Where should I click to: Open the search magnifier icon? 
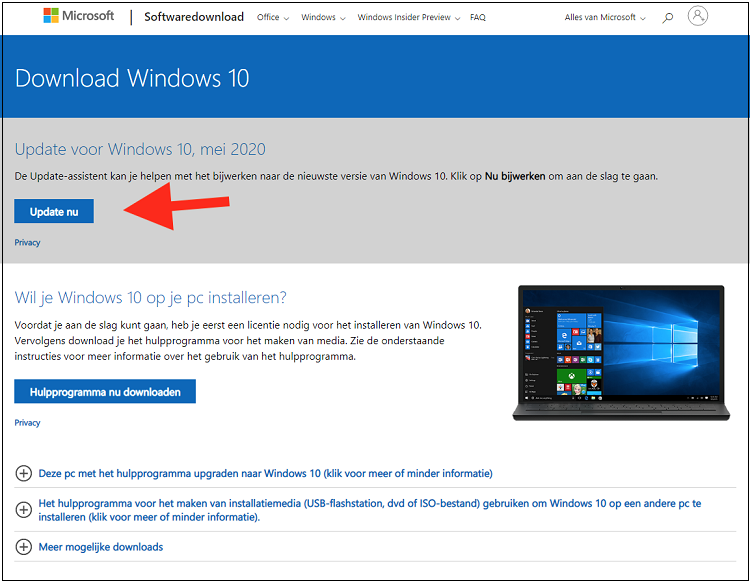pyautogui.click(x=668, y=18)
